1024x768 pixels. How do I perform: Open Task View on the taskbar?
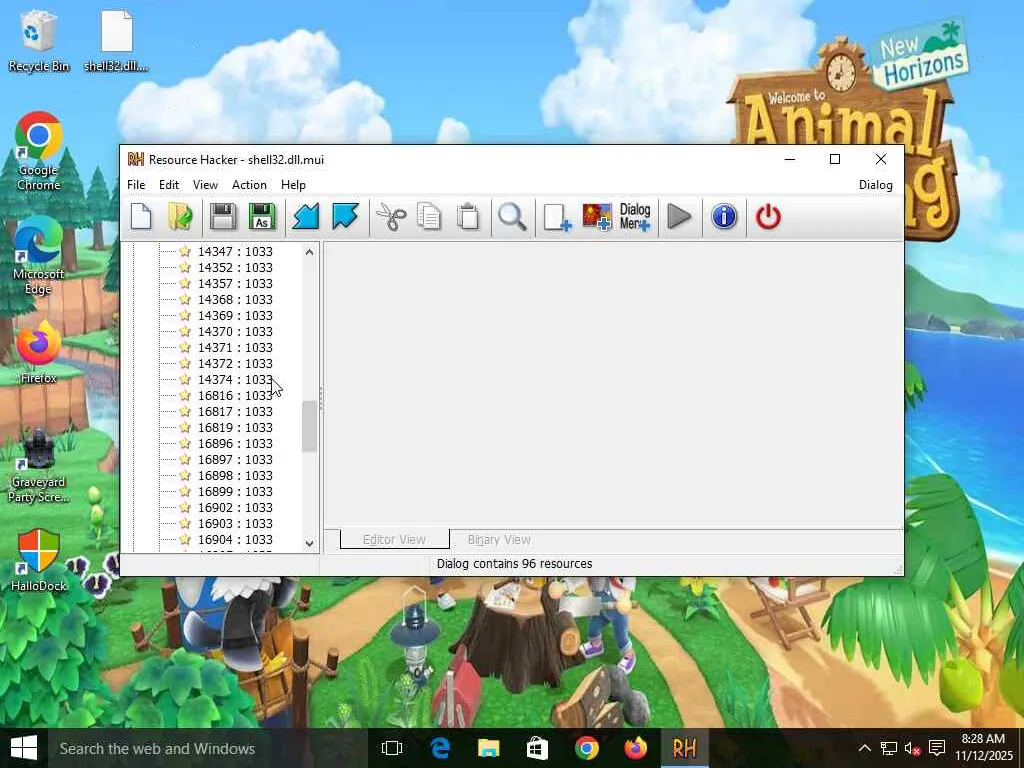pos(392,748)
